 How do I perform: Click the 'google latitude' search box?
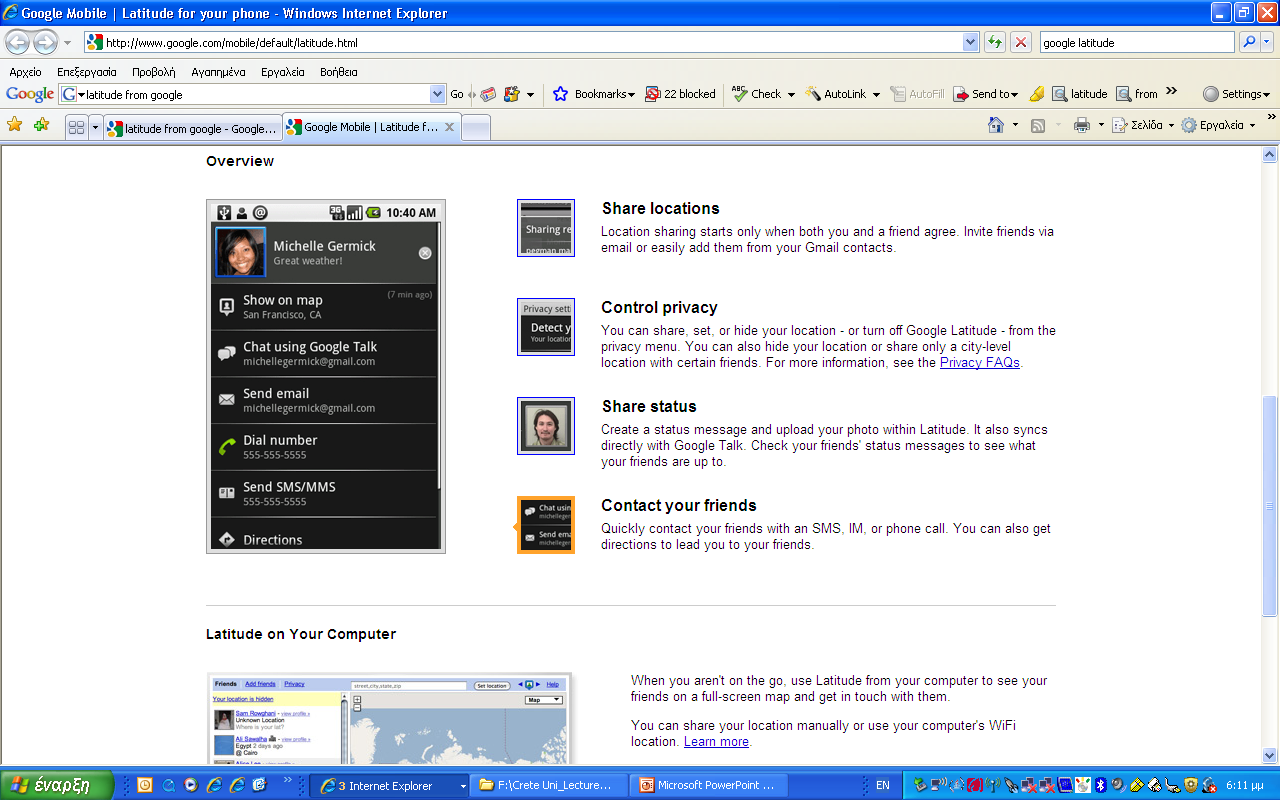1137,42
